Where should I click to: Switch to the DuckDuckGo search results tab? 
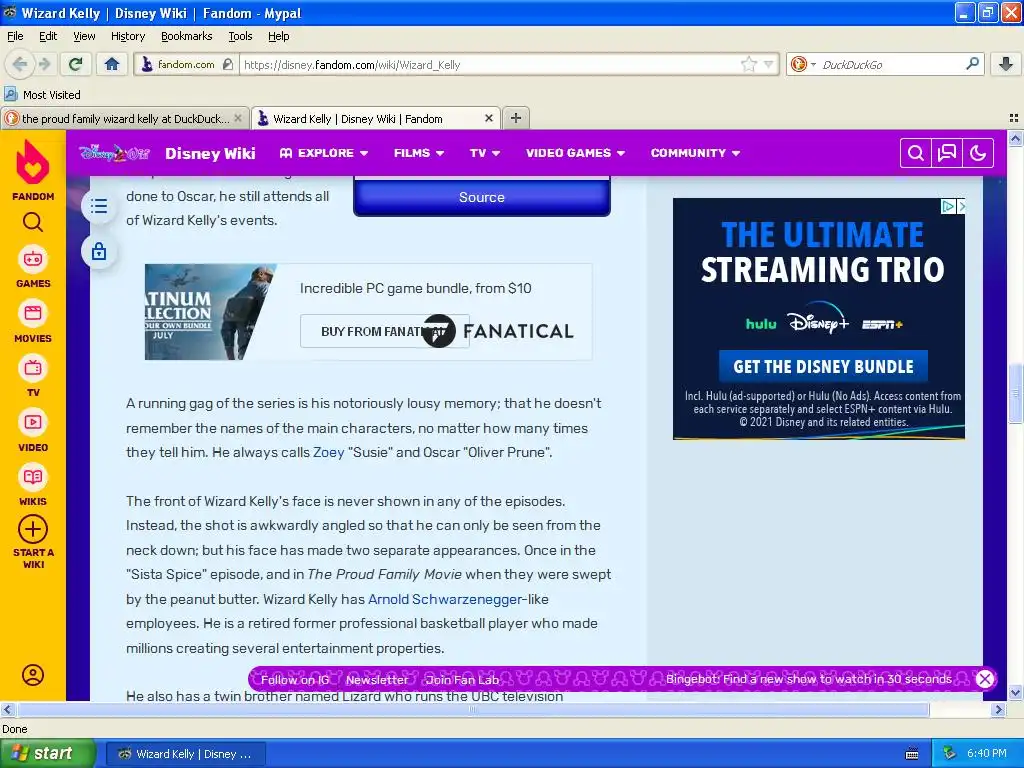pyautogui.click(x=124, y=118)
